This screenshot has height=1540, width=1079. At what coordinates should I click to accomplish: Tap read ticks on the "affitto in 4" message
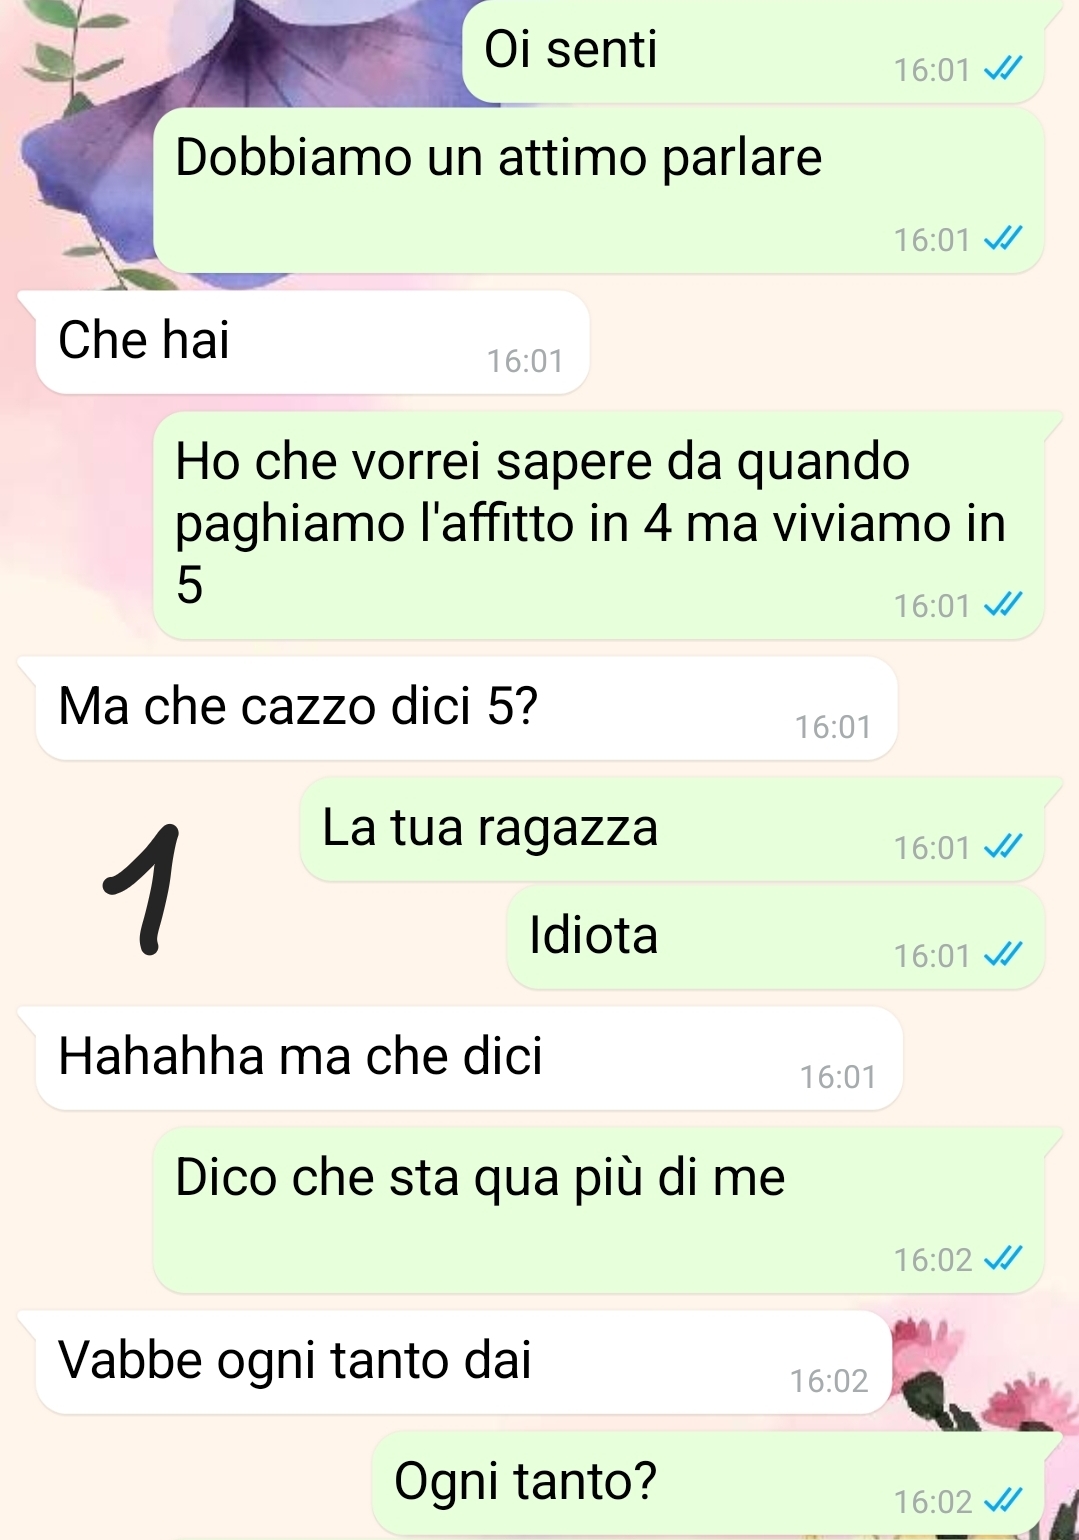(1004, 605)
